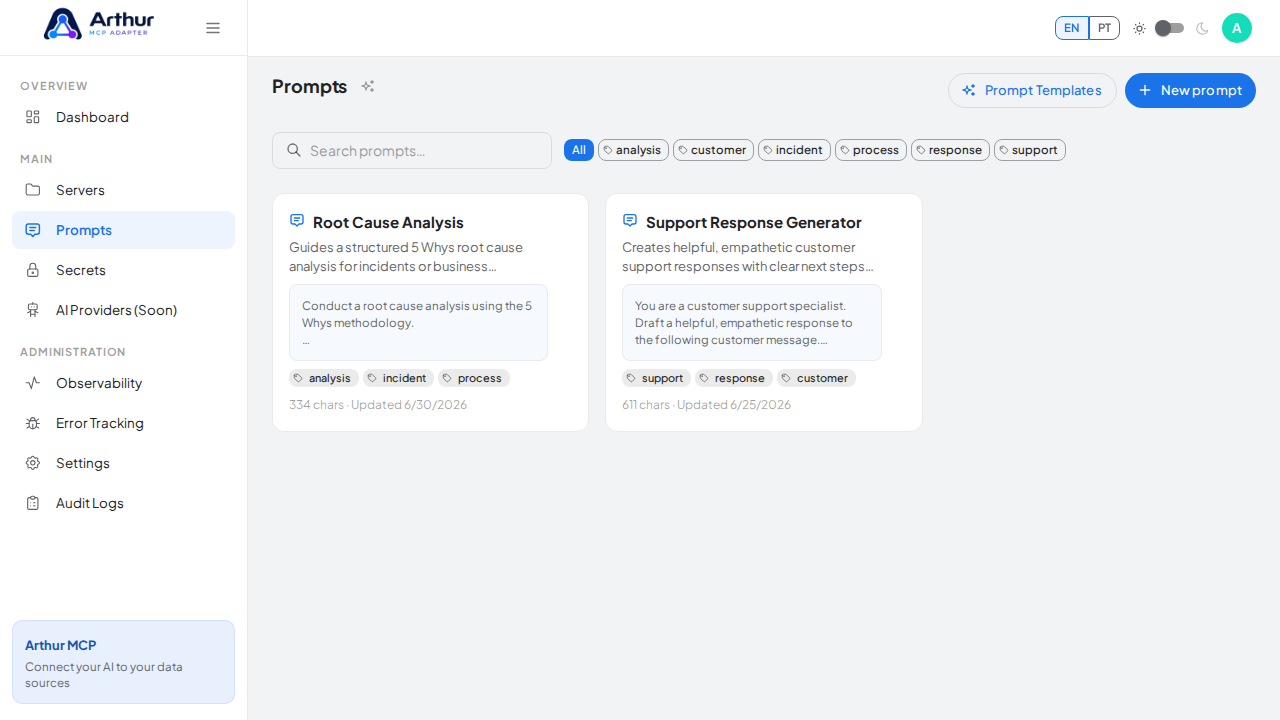Viewport: 1280px width, 720px height.
Task: Click customer tag on Support Response card
Action: (x=816, y=378)
